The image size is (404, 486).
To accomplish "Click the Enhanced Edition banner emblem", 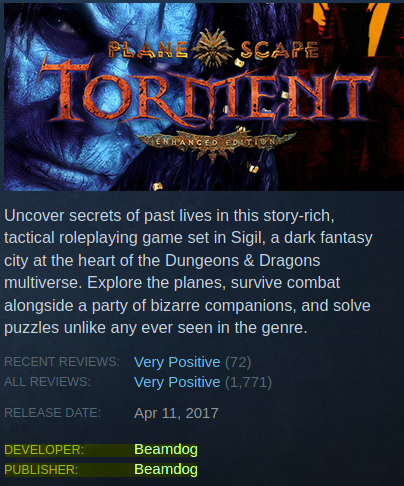I will pos(215,145).
